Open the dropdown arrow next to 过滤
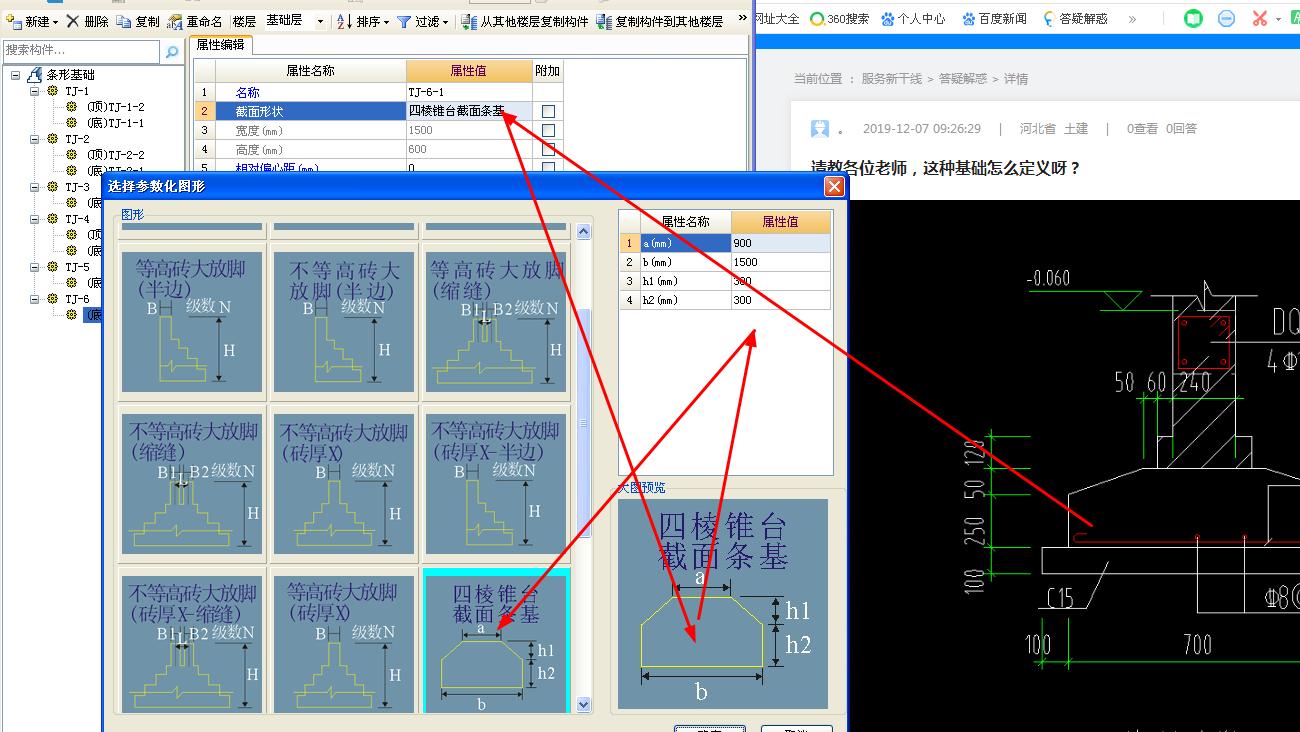 tap(446, 22)
